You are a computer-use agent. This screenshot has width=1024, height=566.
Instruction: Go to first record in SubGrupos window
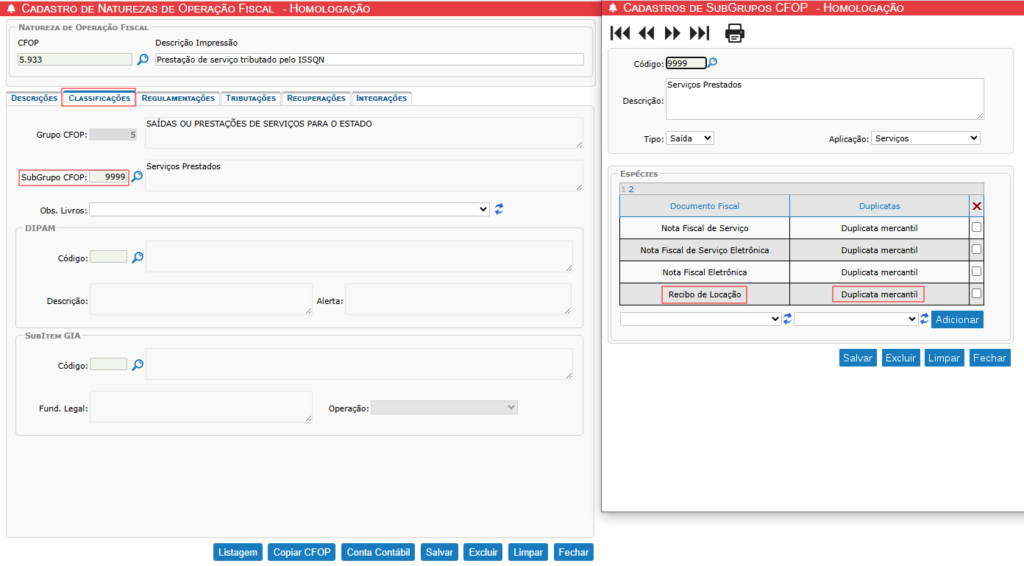click(620, 33)
